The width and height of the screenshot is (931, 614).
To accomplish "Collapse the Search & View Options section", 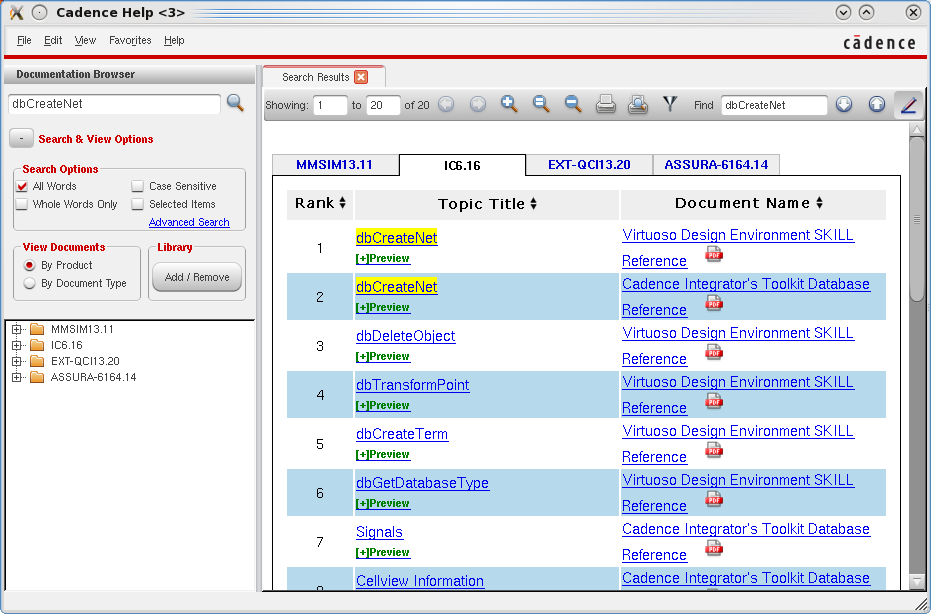I will tap(21, 139).
